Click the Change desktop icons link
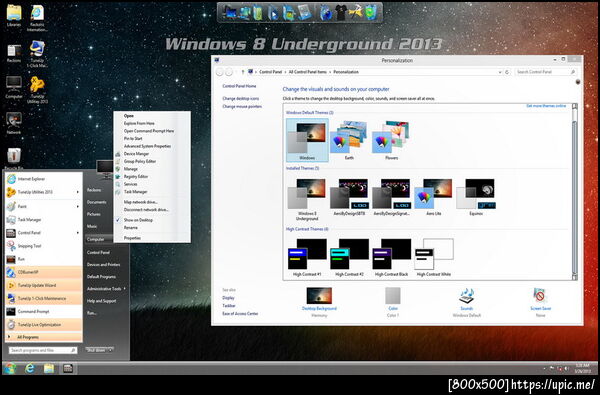600x395 pixels. [240, 98]
